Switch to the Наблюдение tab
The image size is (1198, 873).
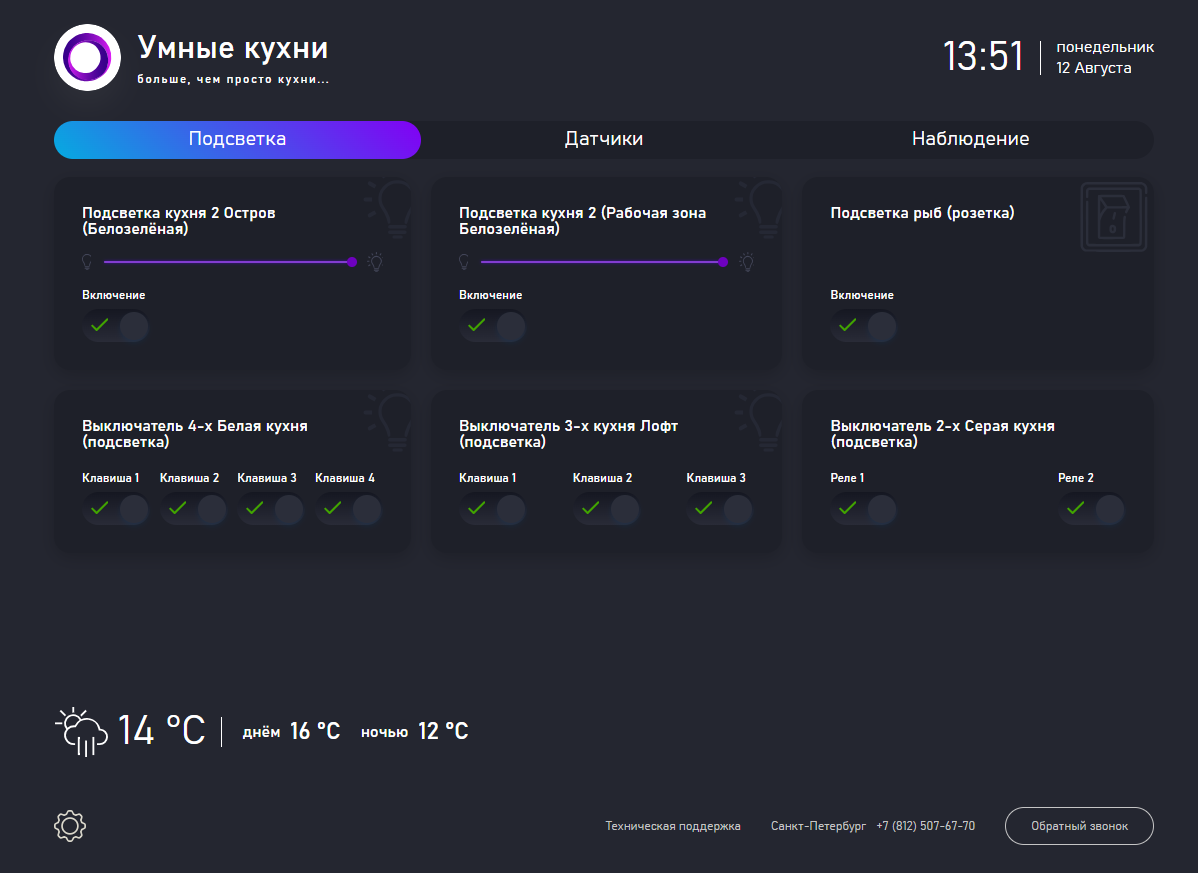pyautogui.click(x=970, y=139)
